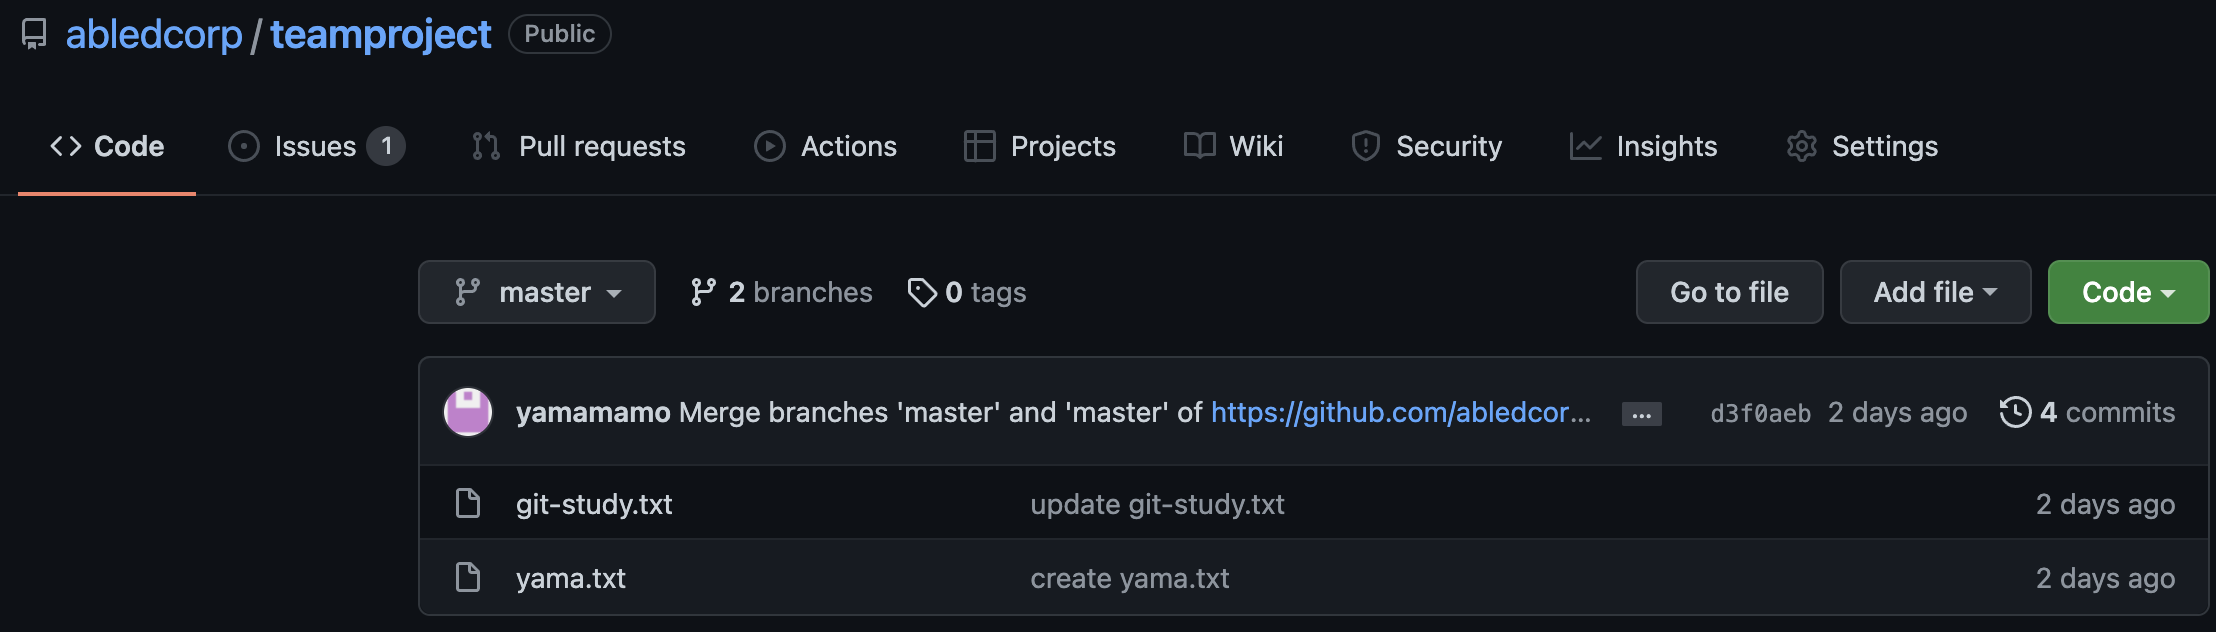The height and width of the screenshot is (632, 2216).
Task: Open the create yama.txt commit message
Action: pyautogui.click(x=1130, y=578)
